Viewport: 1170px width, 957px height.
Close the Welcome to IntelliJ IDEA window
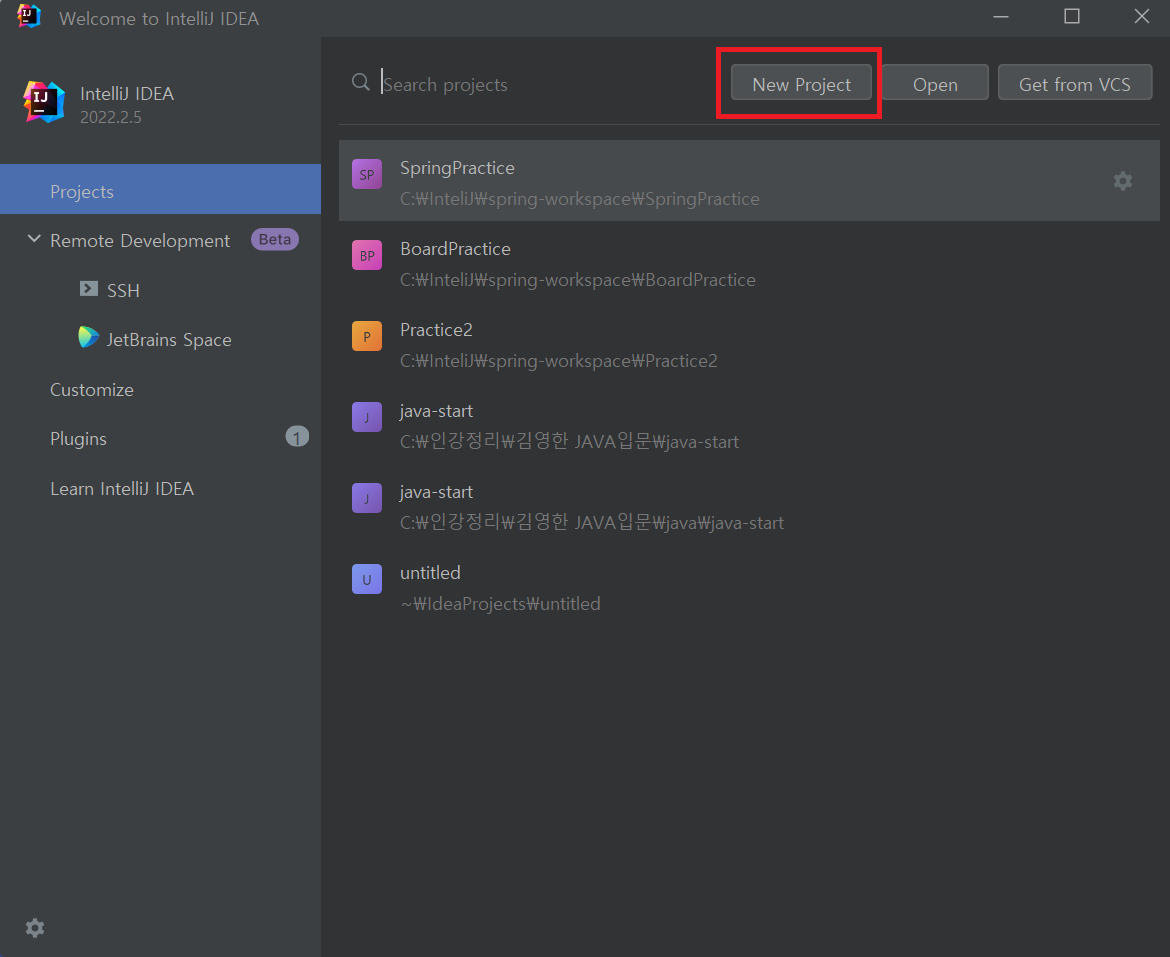pos(1142,16)
